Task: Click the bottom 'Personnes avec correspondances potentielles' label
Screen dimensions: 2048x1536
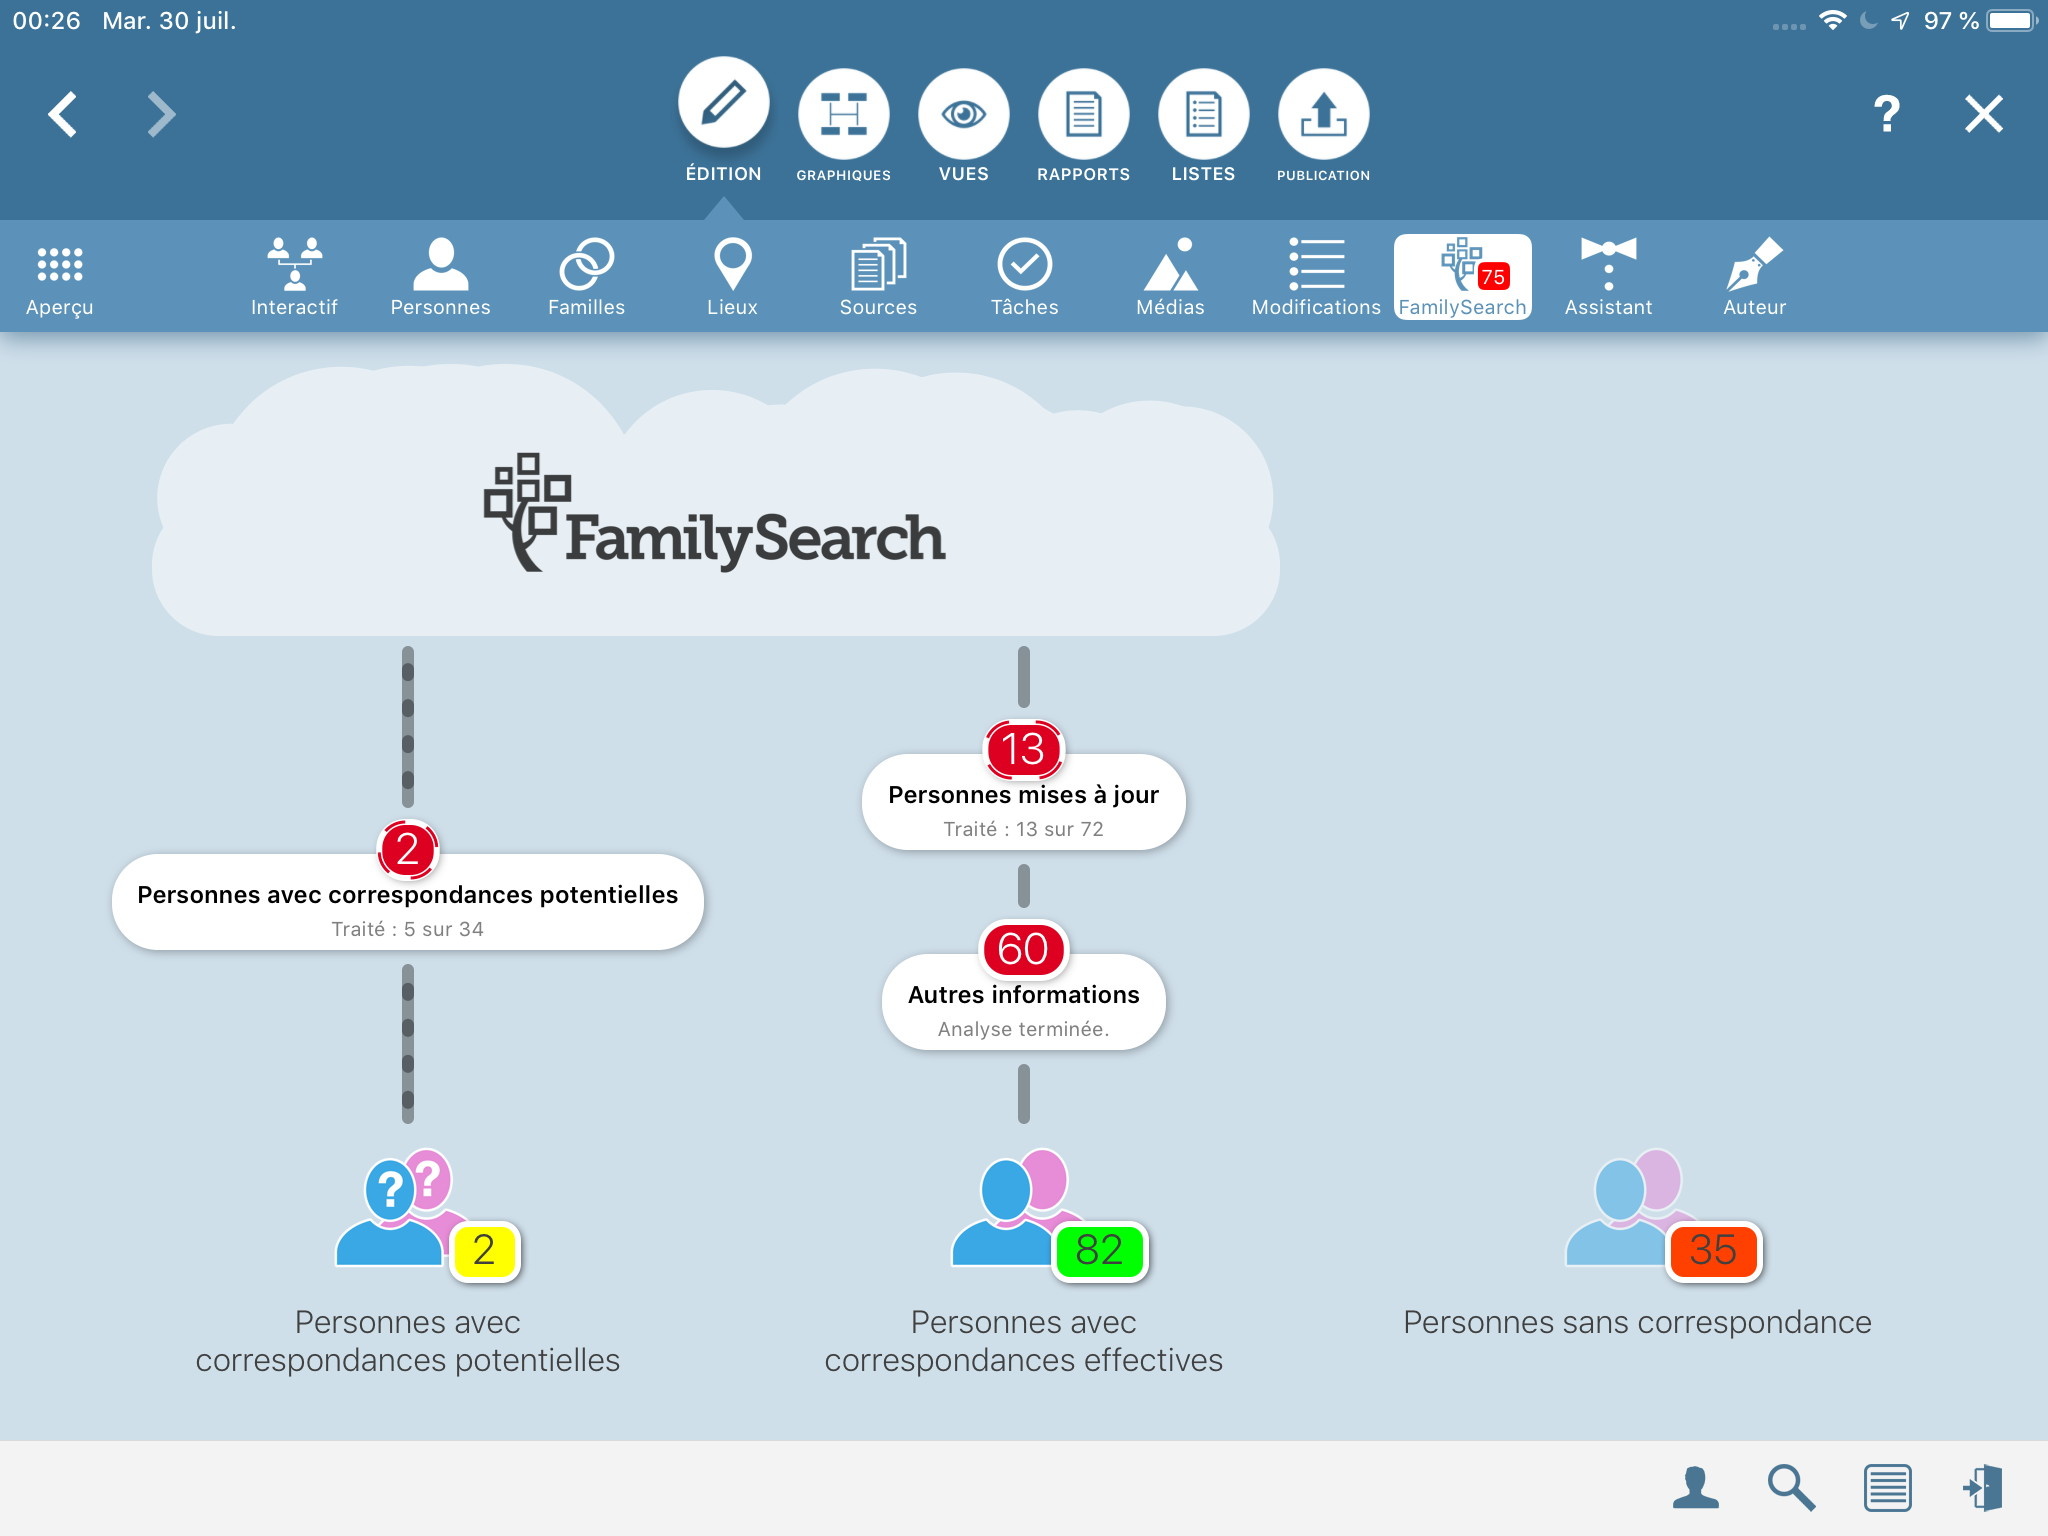Action: point(408,1341)
